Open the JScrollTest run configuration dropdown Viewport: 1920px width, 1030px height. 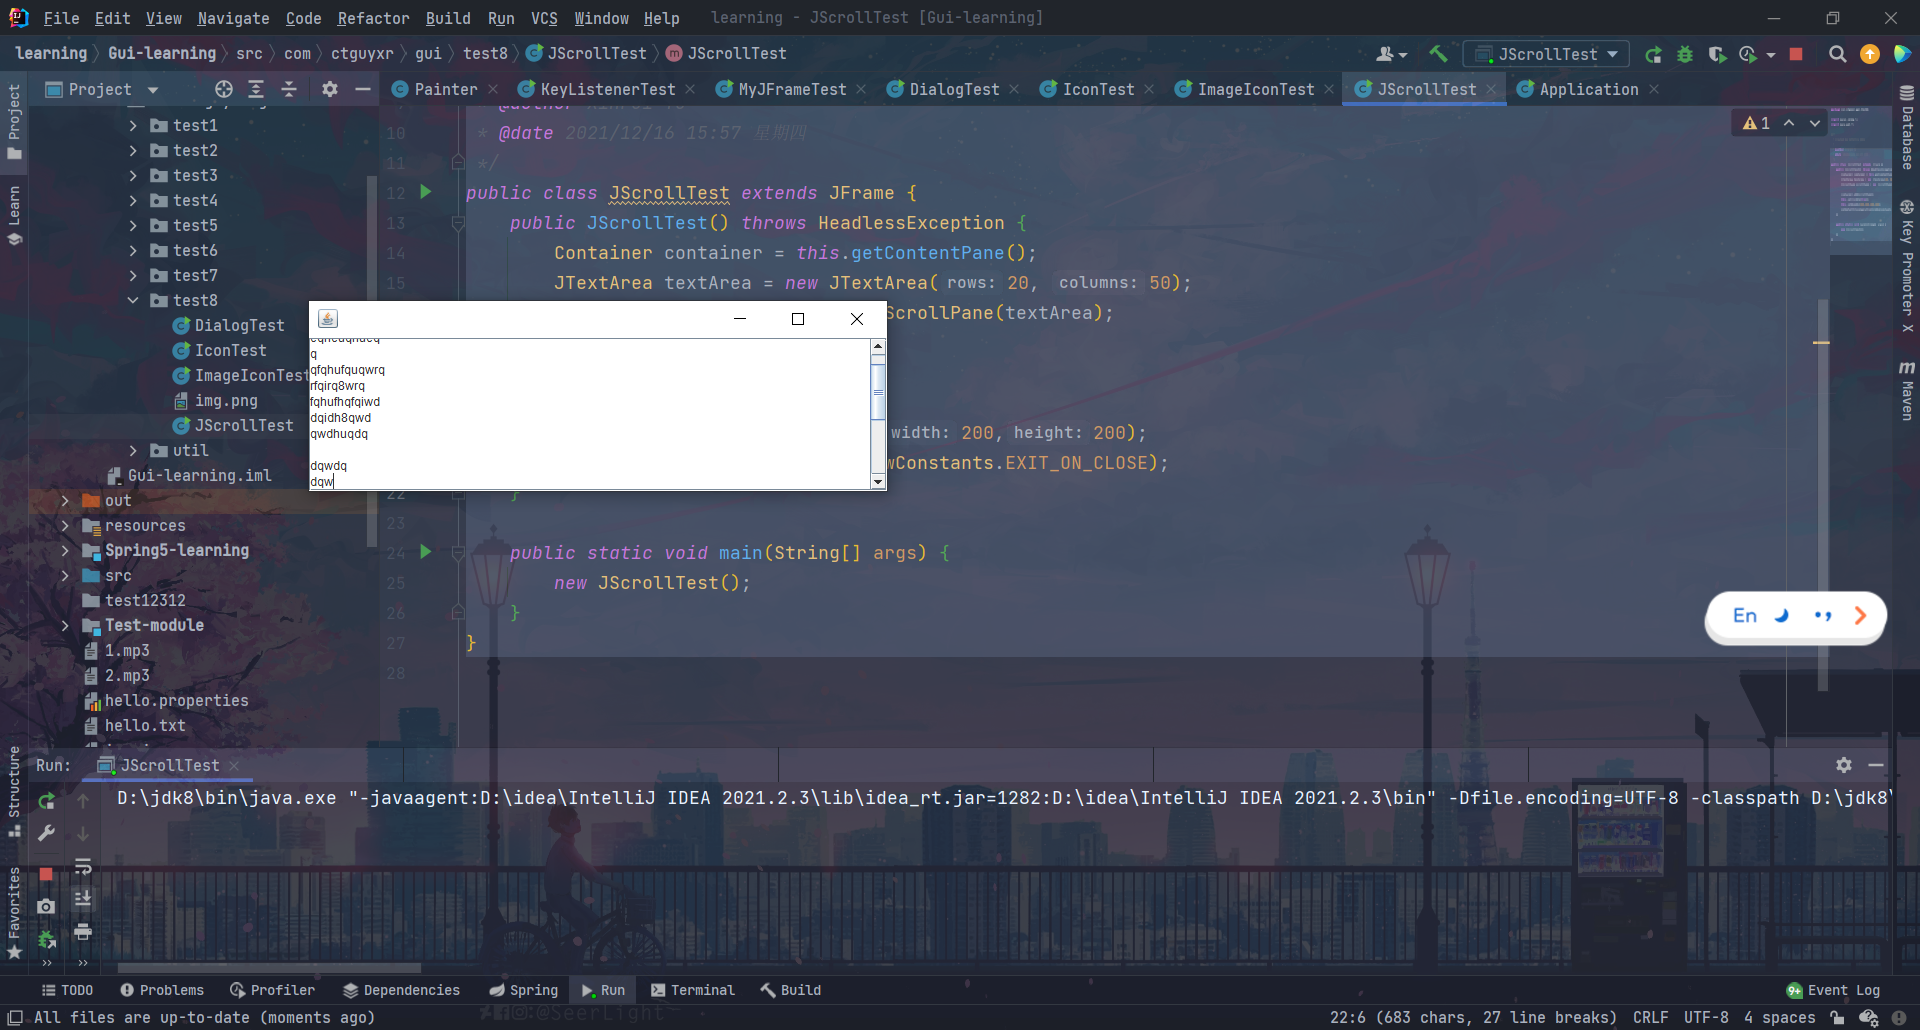point(1546,54)
